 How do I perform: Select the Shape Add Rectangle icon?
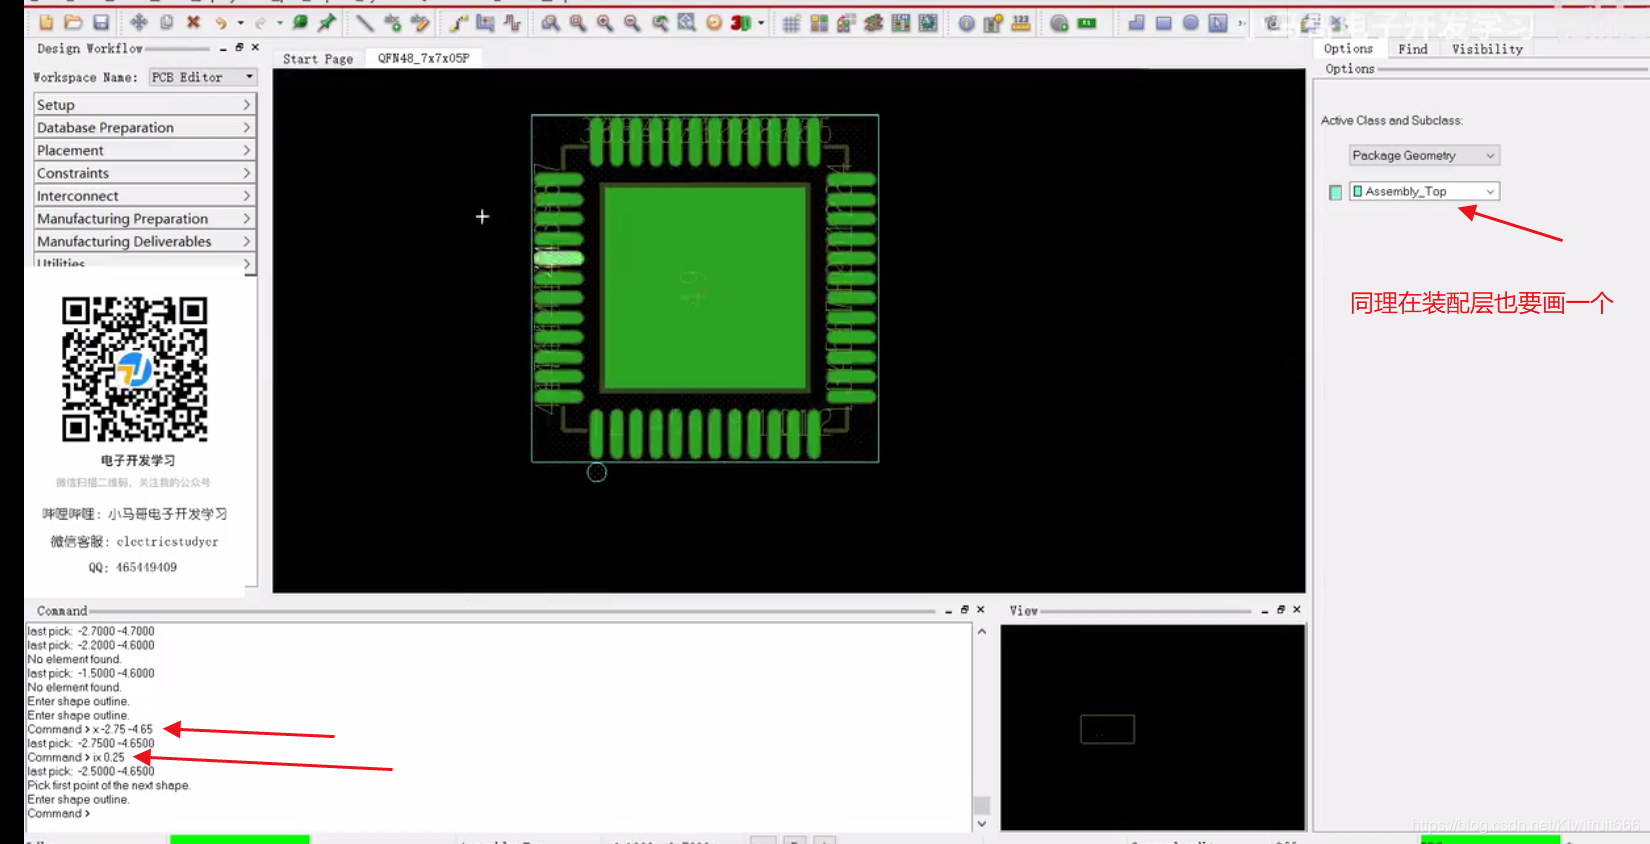[1163, 23]
